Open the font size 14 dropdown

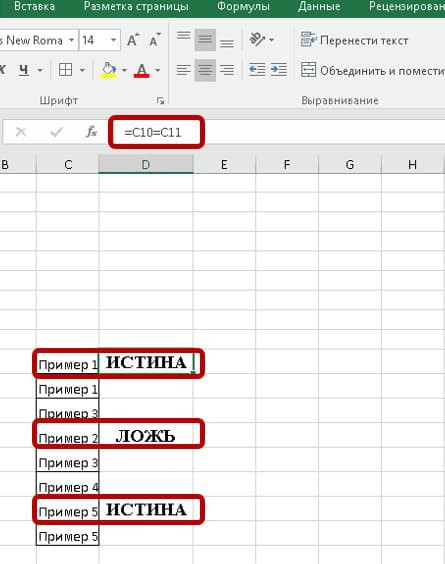point(113,40)
